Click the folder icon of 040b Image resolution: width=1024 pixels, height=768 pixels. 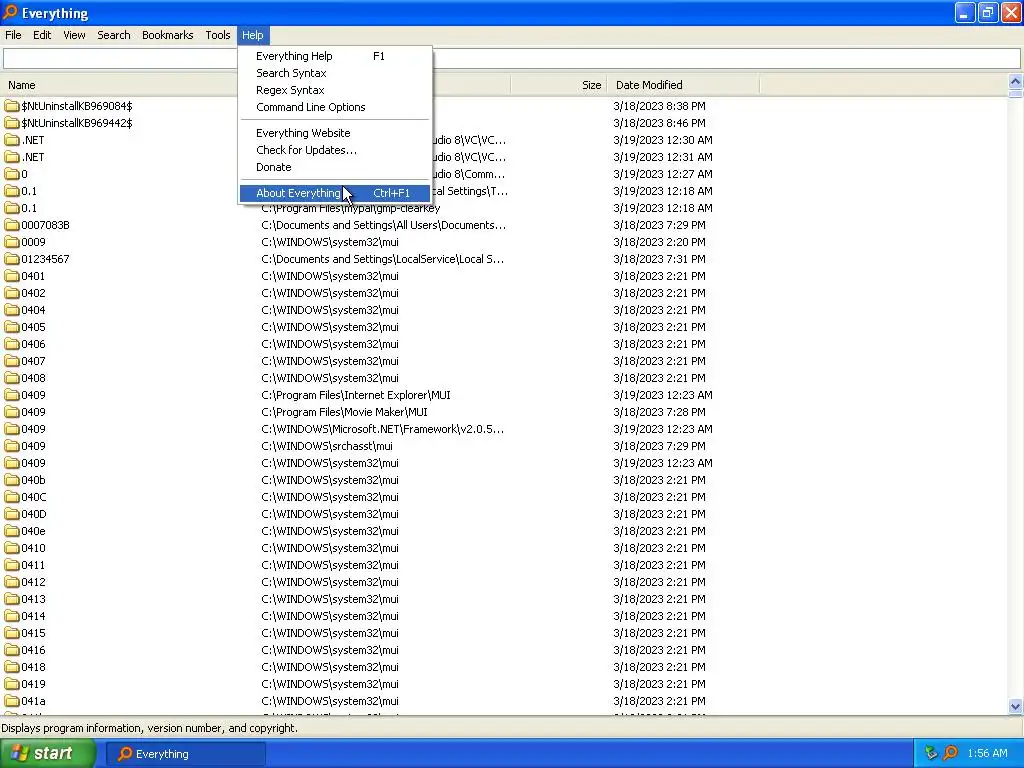click(x=12, y=480)
